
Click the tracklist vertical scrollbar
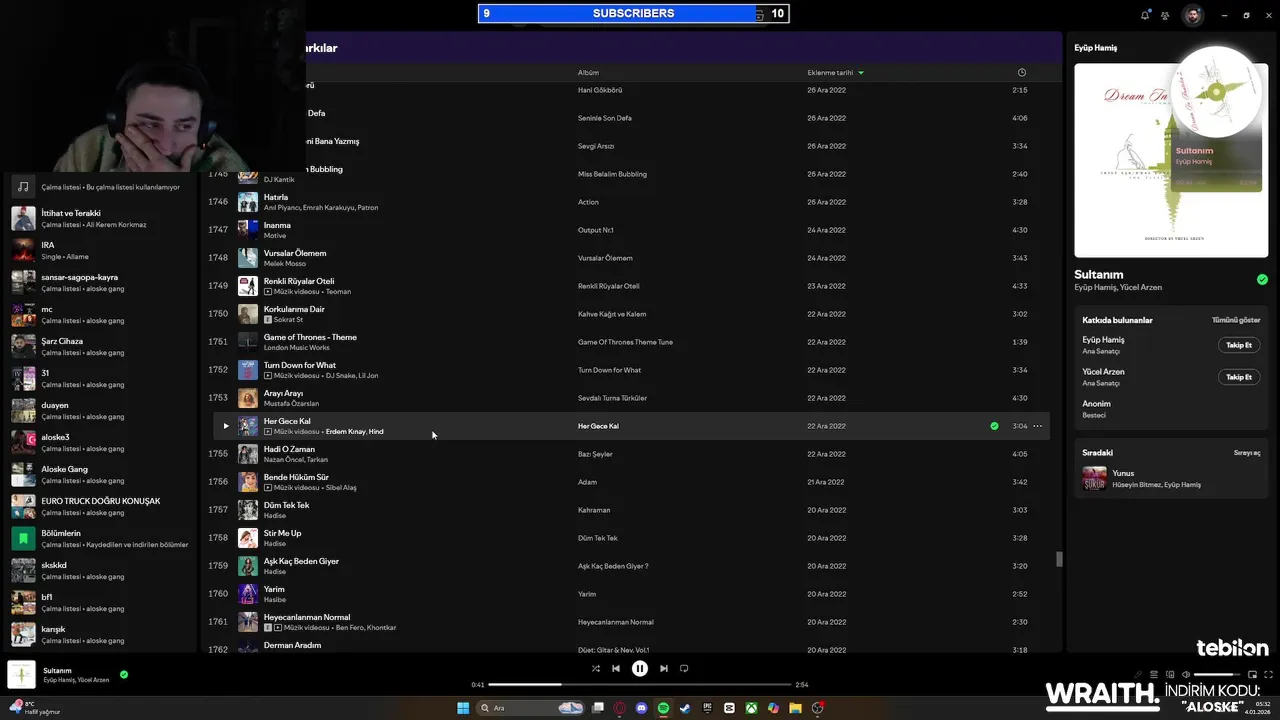click(1059, 559)
